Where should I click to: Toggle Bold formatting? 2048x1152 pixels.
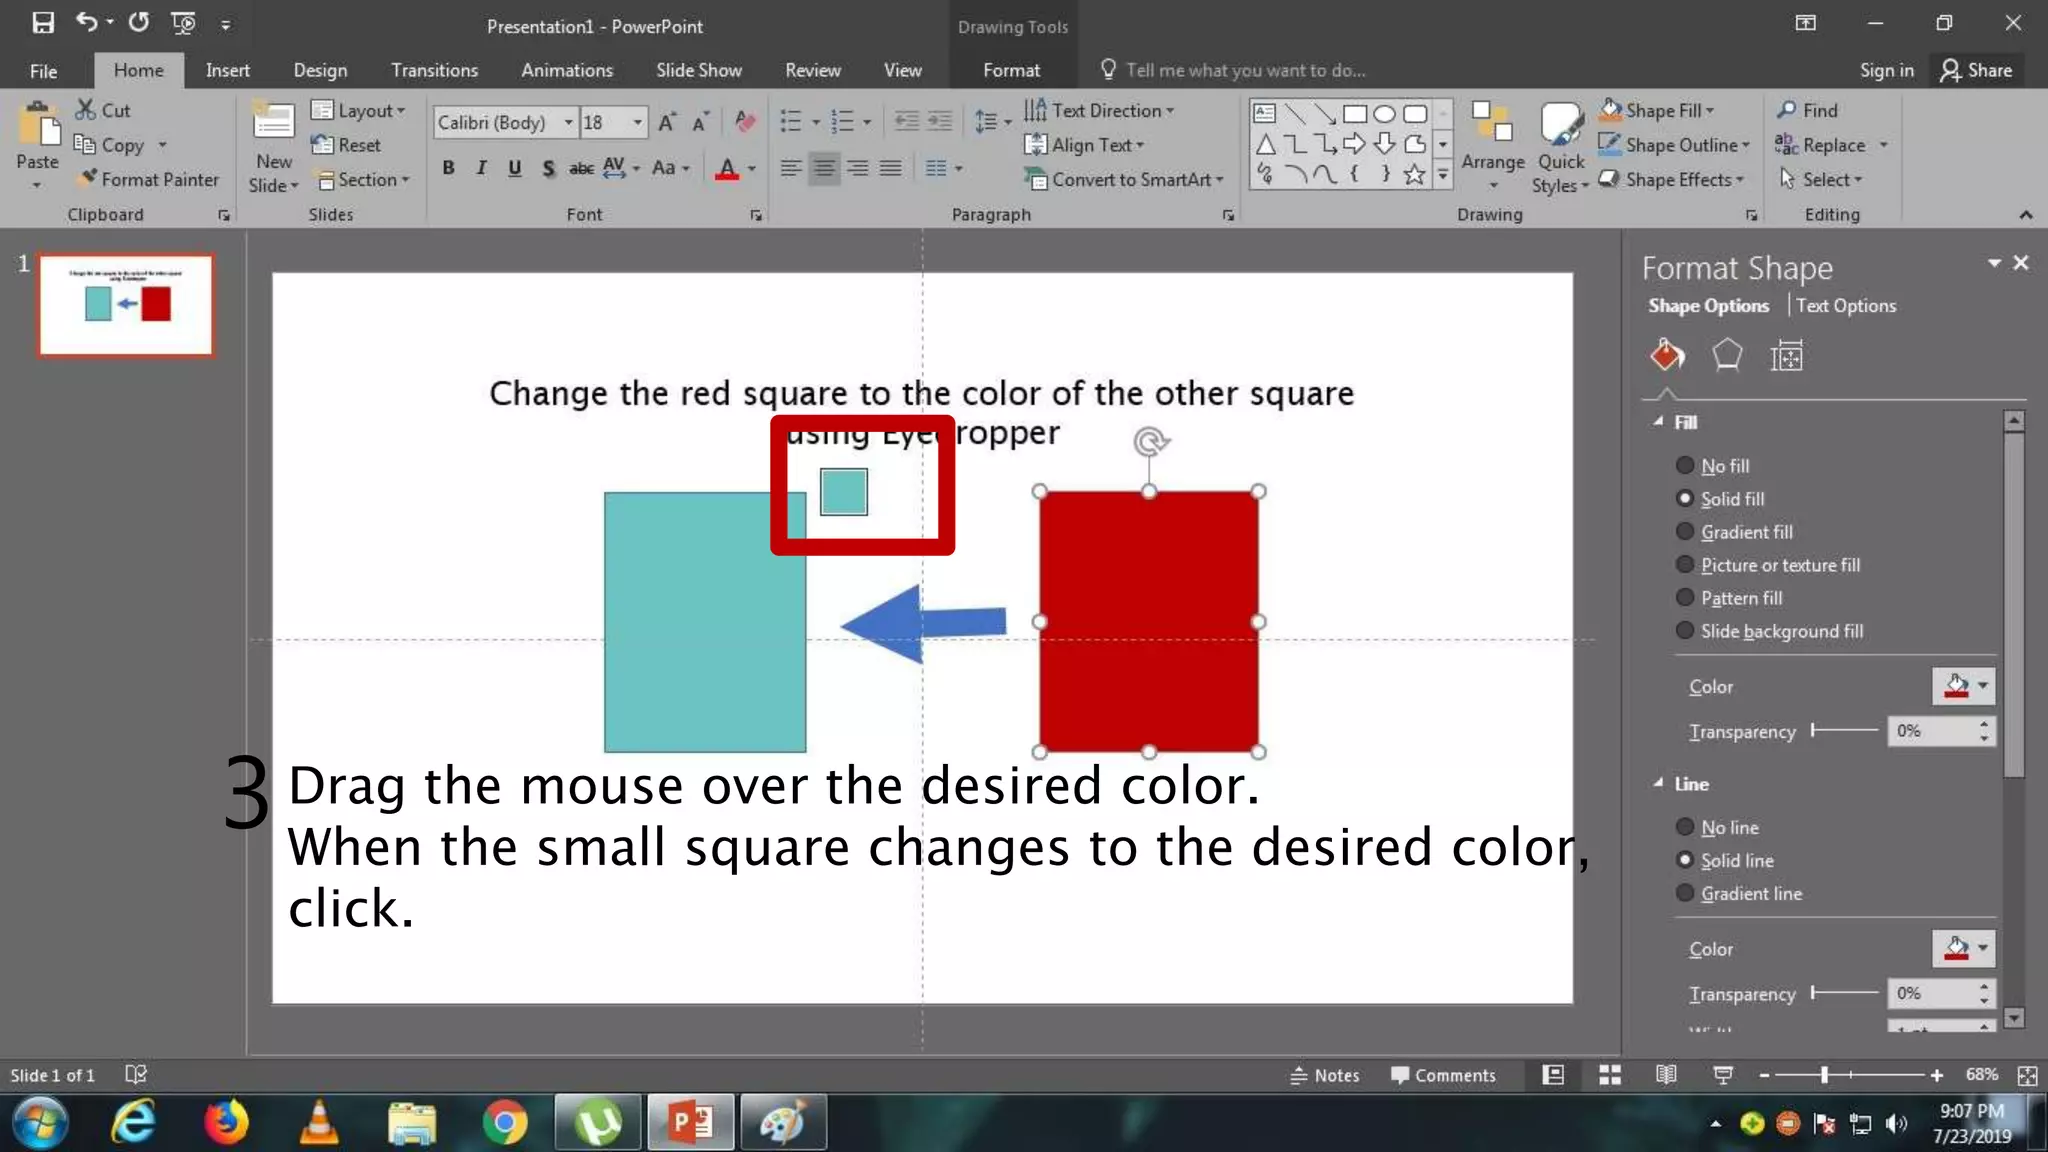coord(448,168)
